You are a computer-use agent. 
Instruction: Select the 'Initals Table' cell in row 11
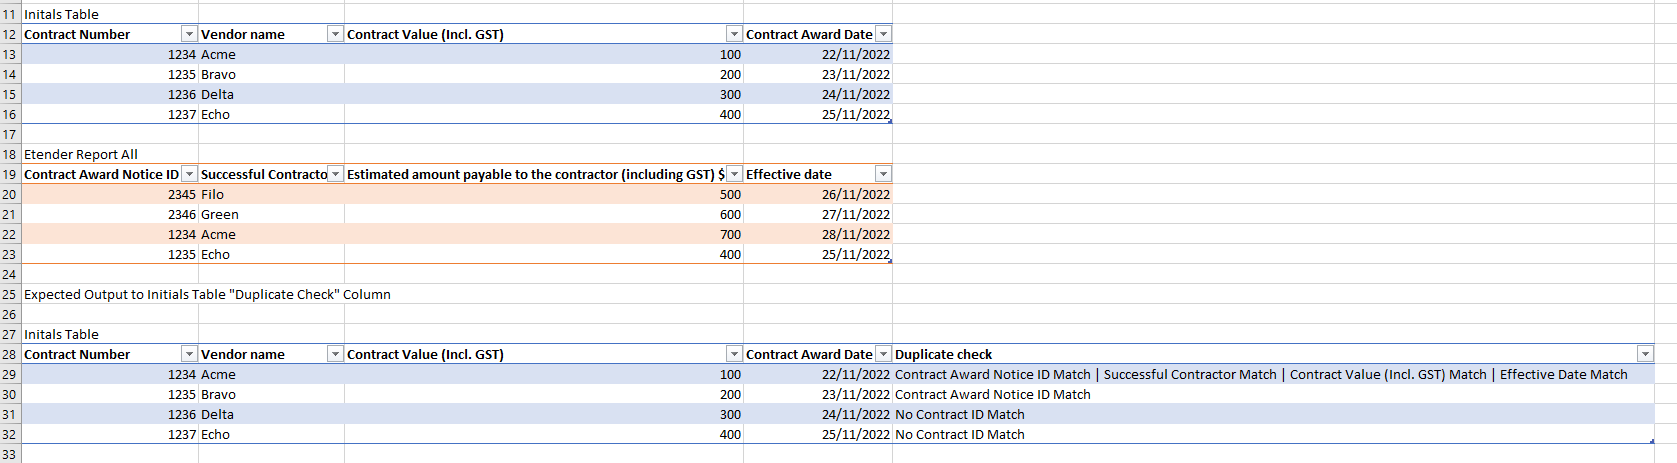110,14
